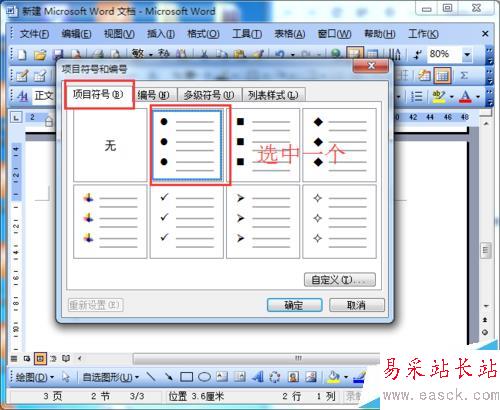Insert a horizontal text box
Viewport: 500px width, 410px height.
pyautogui.click(x=222, y=377)
